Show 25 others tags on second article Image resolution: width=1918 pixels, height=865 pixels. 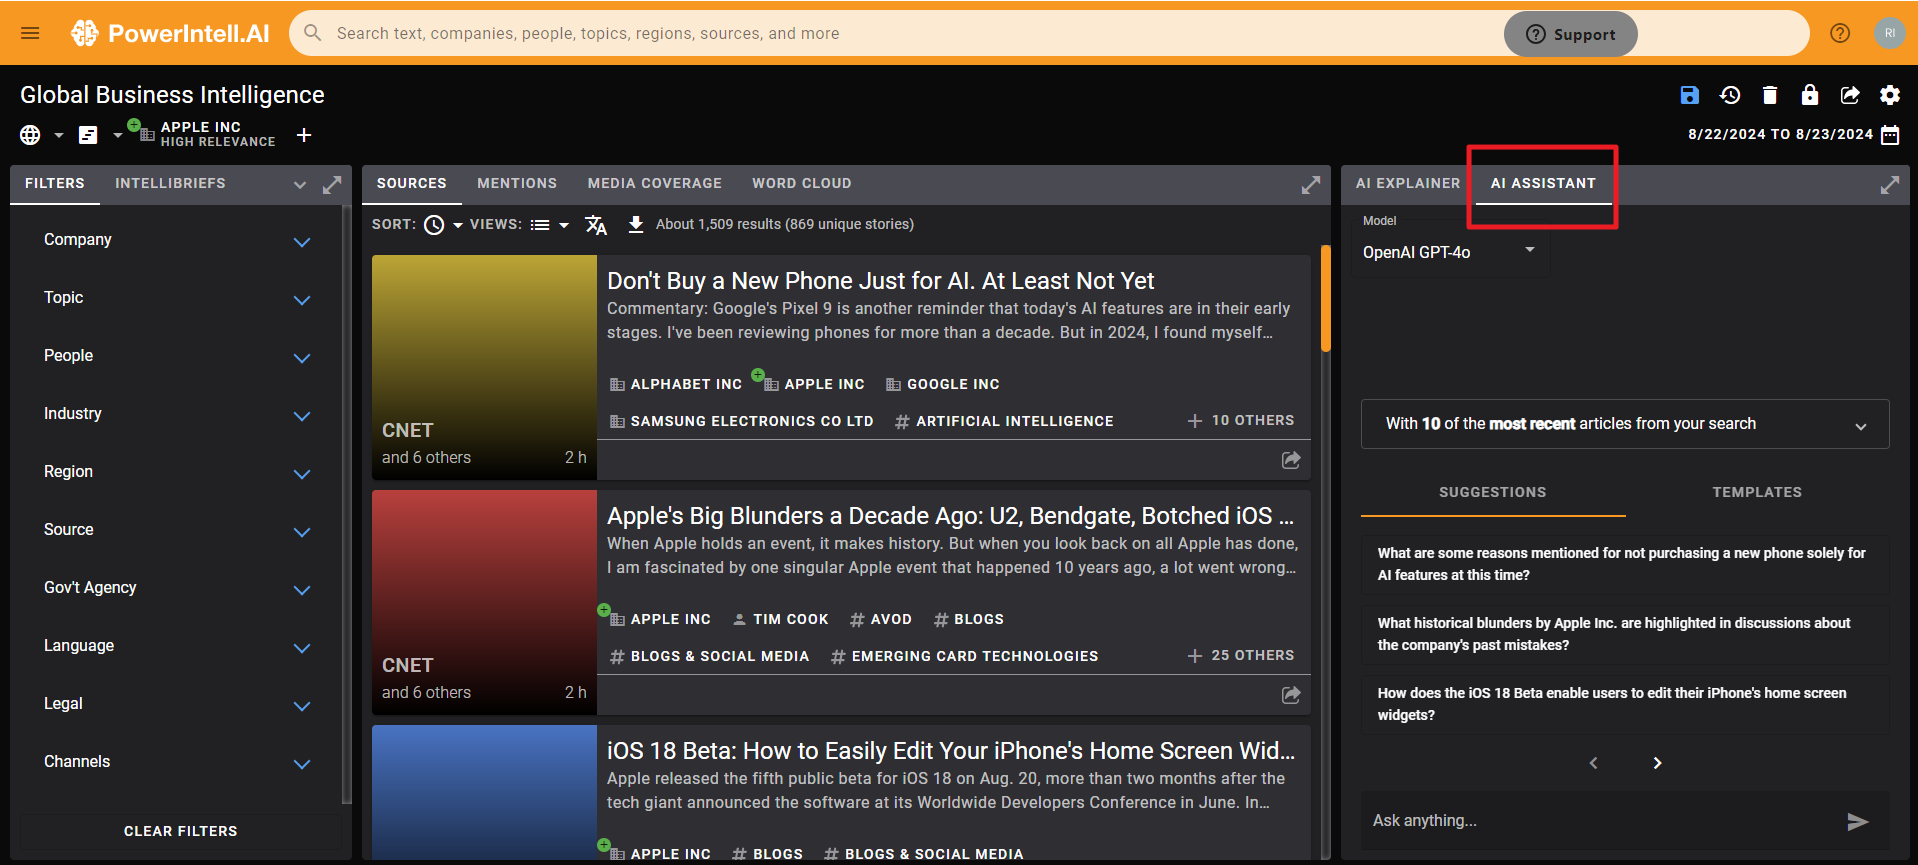(x=1241, y=656)
